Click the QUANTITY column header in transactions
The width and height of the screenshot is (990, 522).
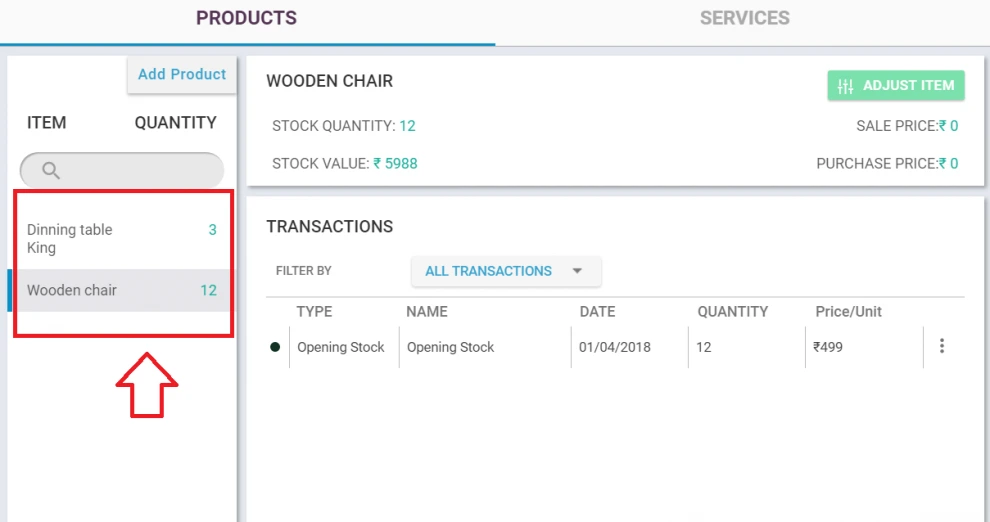[x=732, y=311]
